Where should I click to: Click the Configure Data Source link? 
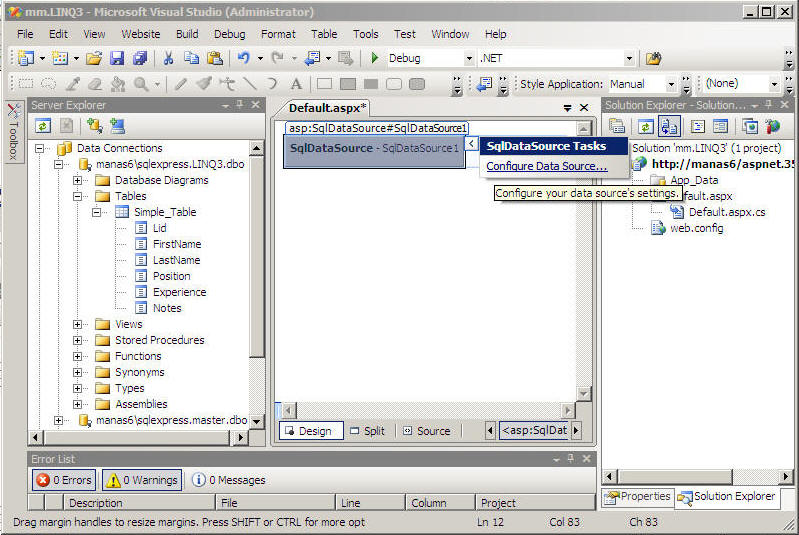(546, 166)
